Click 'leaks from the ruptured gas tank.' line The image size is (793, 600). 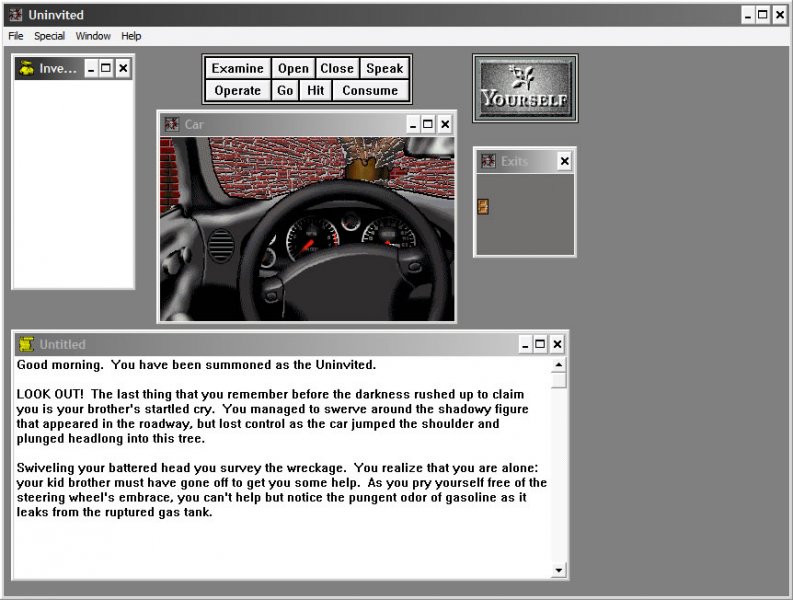pos(114,512)
